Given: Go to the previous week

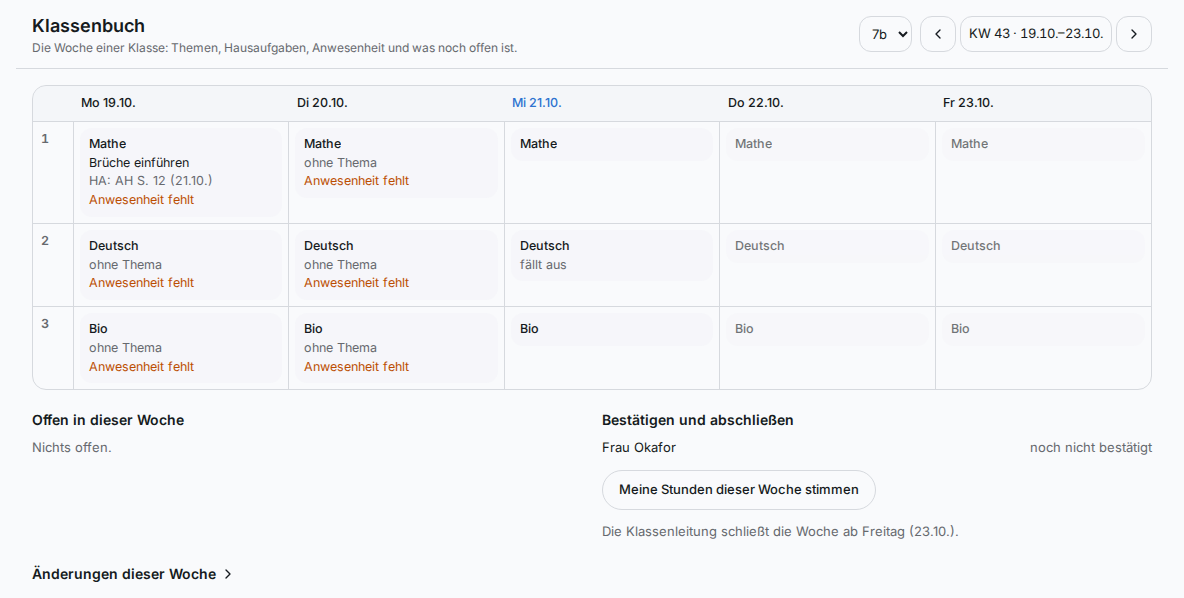Looking at the screenshot, I should tap(938, 34).
